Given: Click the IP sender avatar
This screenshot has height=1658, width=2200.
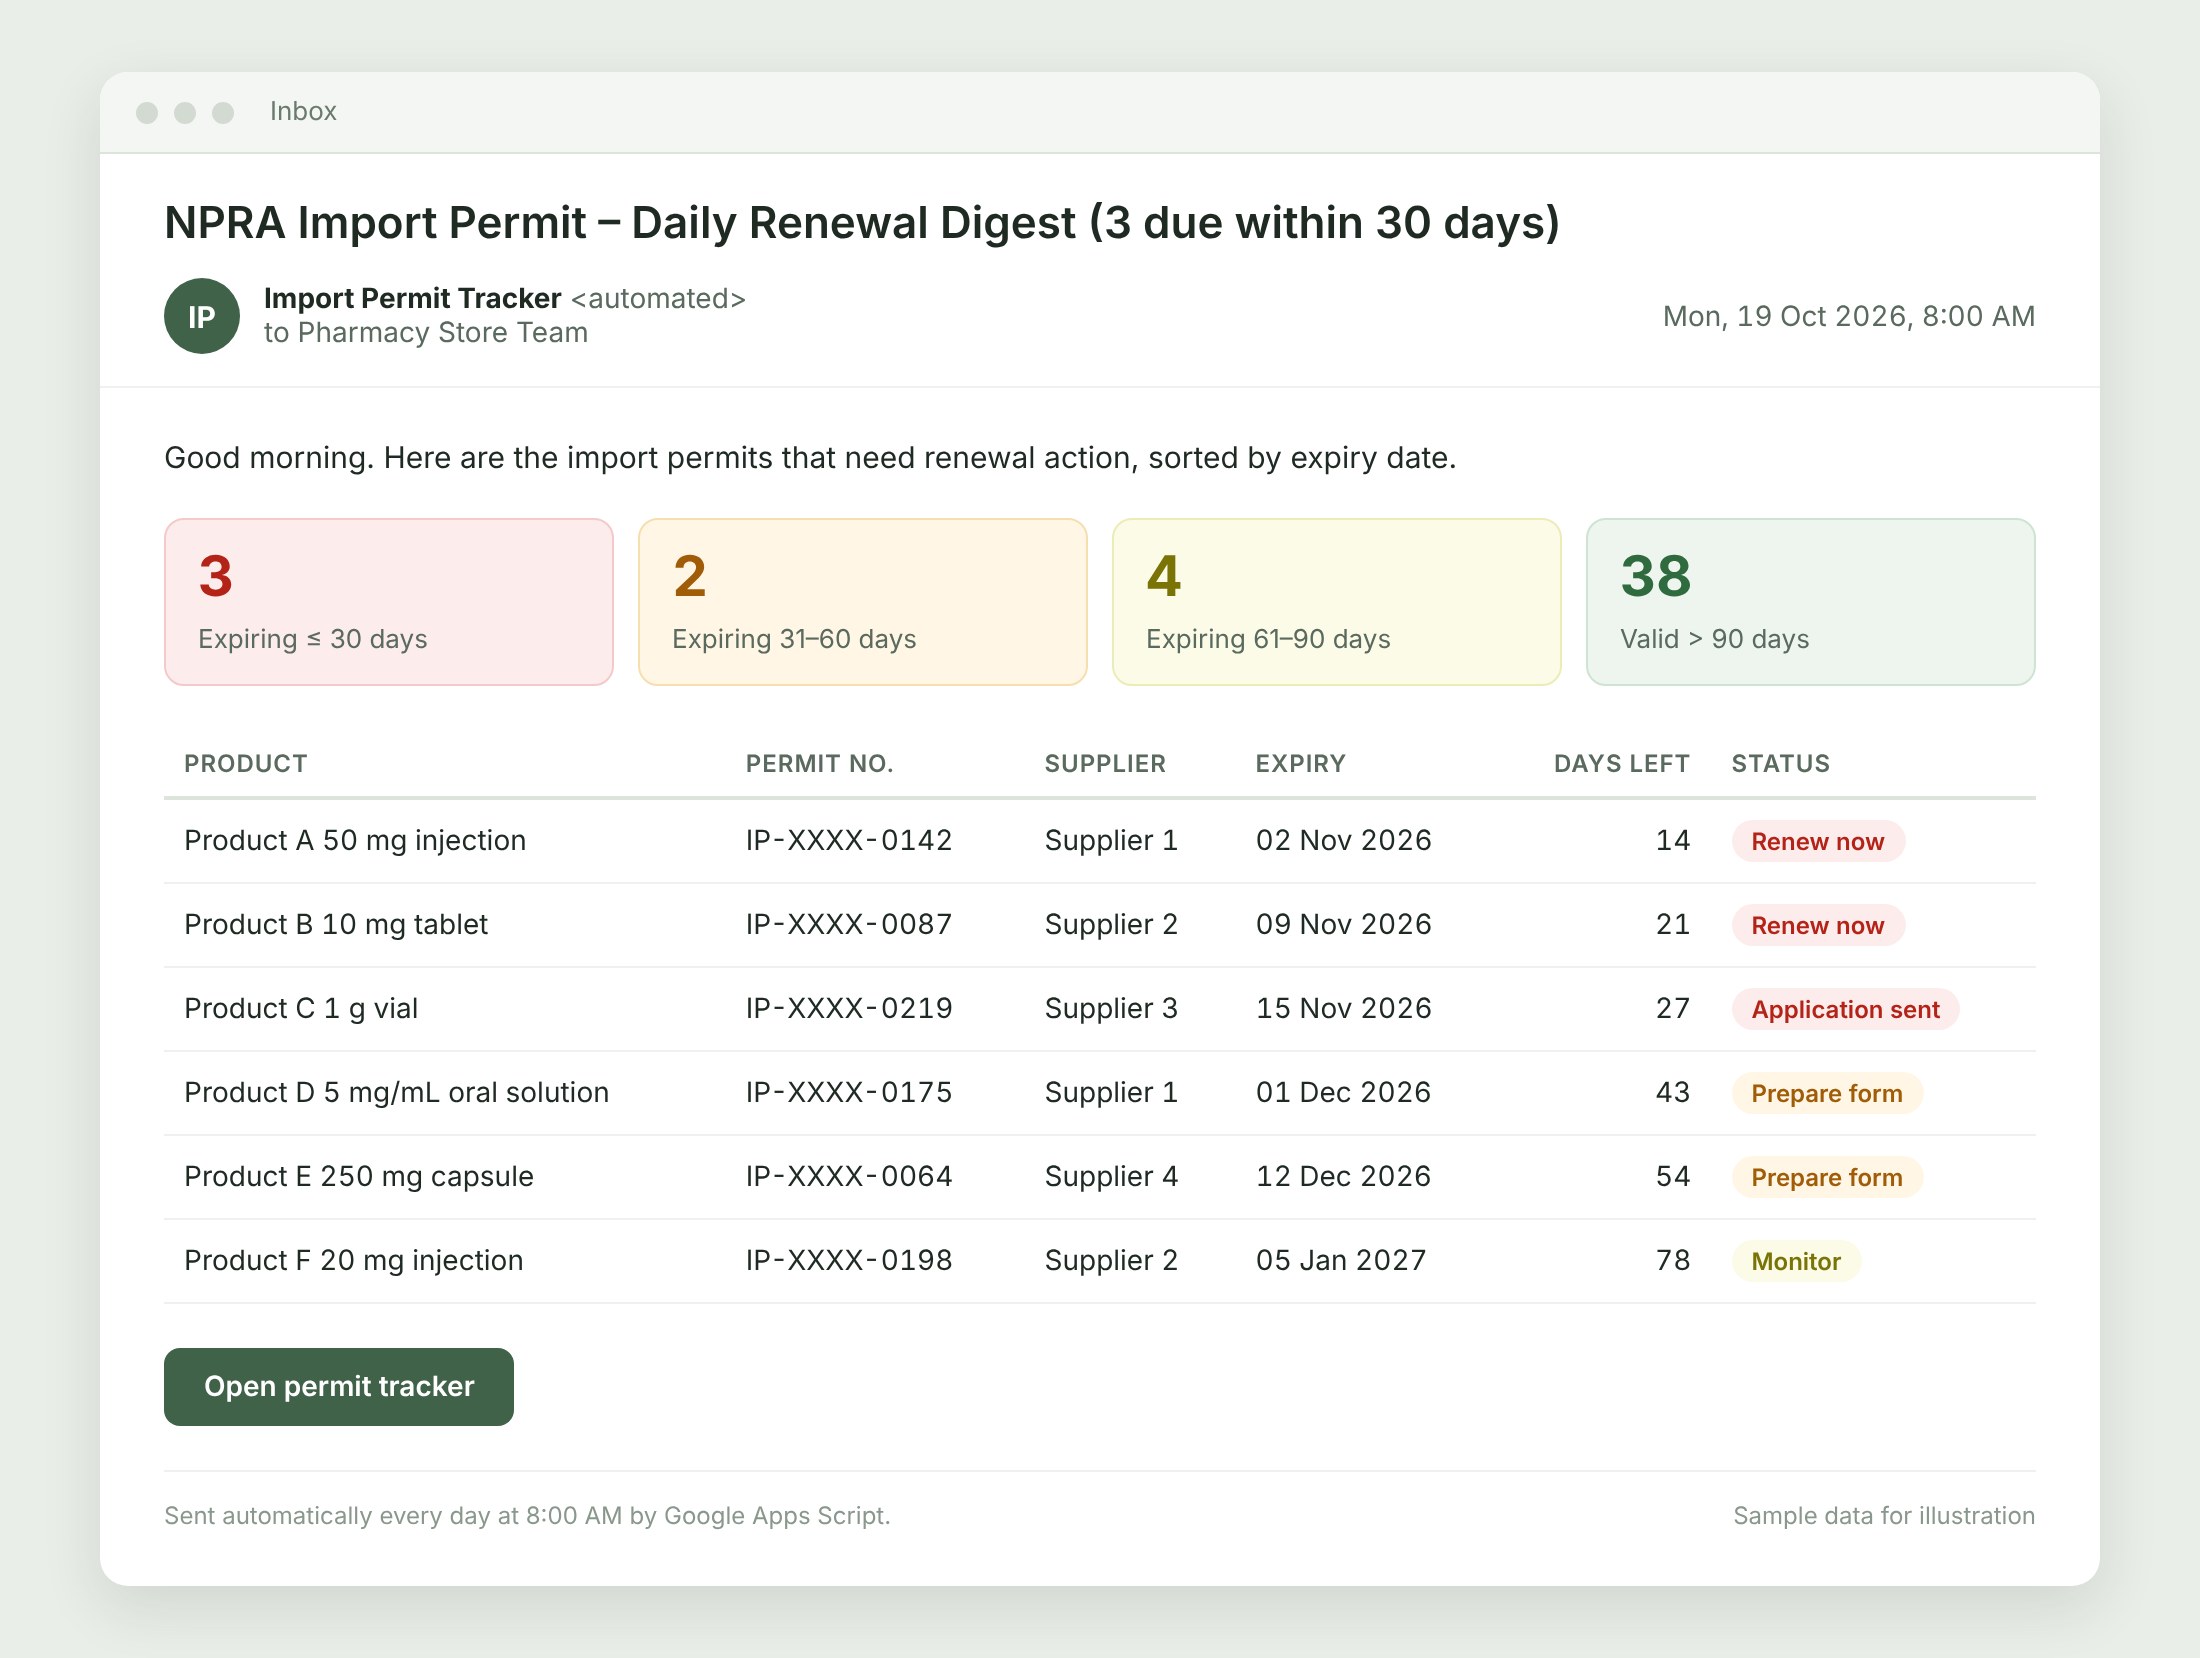Looking at the screenshot, I should [202, 316].
